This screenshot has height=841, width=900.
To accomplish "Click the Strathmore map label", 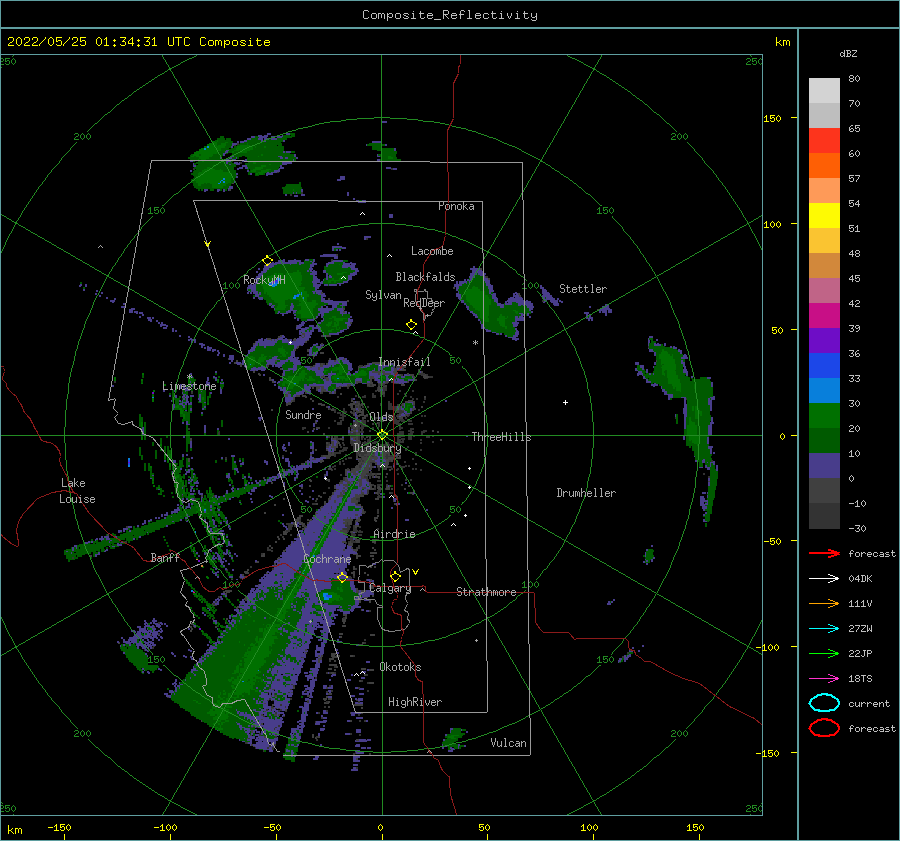I will point(486,592).
